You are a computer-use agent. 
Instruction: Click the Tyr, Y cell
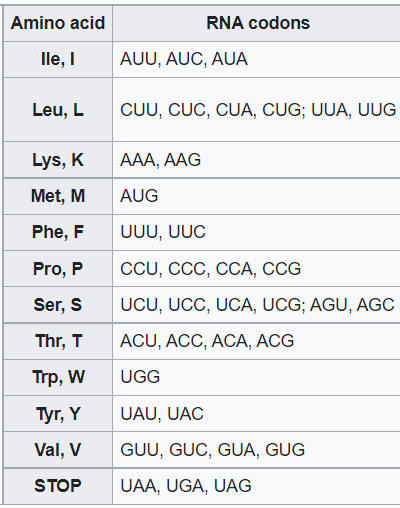pos(58,414)
